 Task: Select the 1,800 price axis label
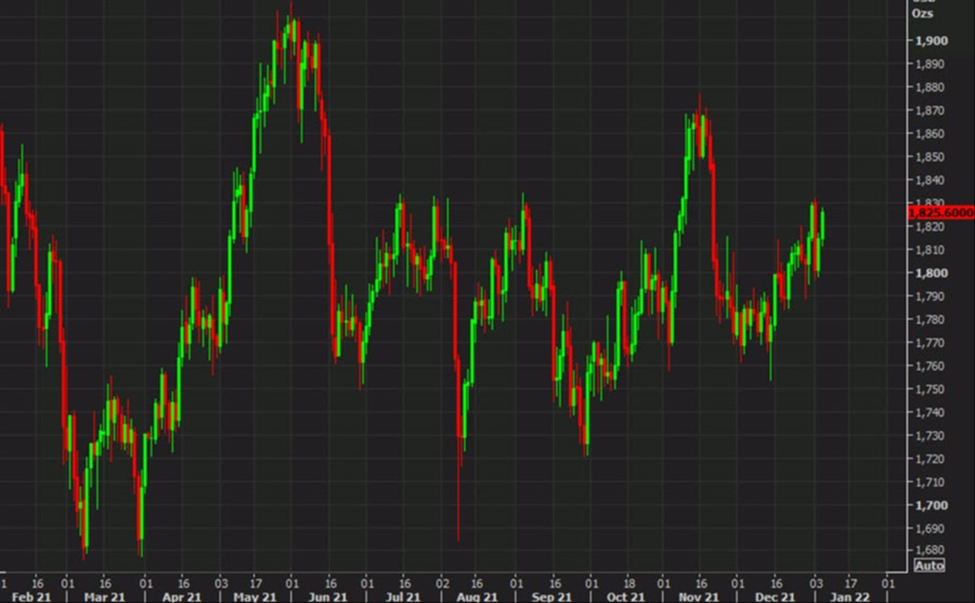931,274
